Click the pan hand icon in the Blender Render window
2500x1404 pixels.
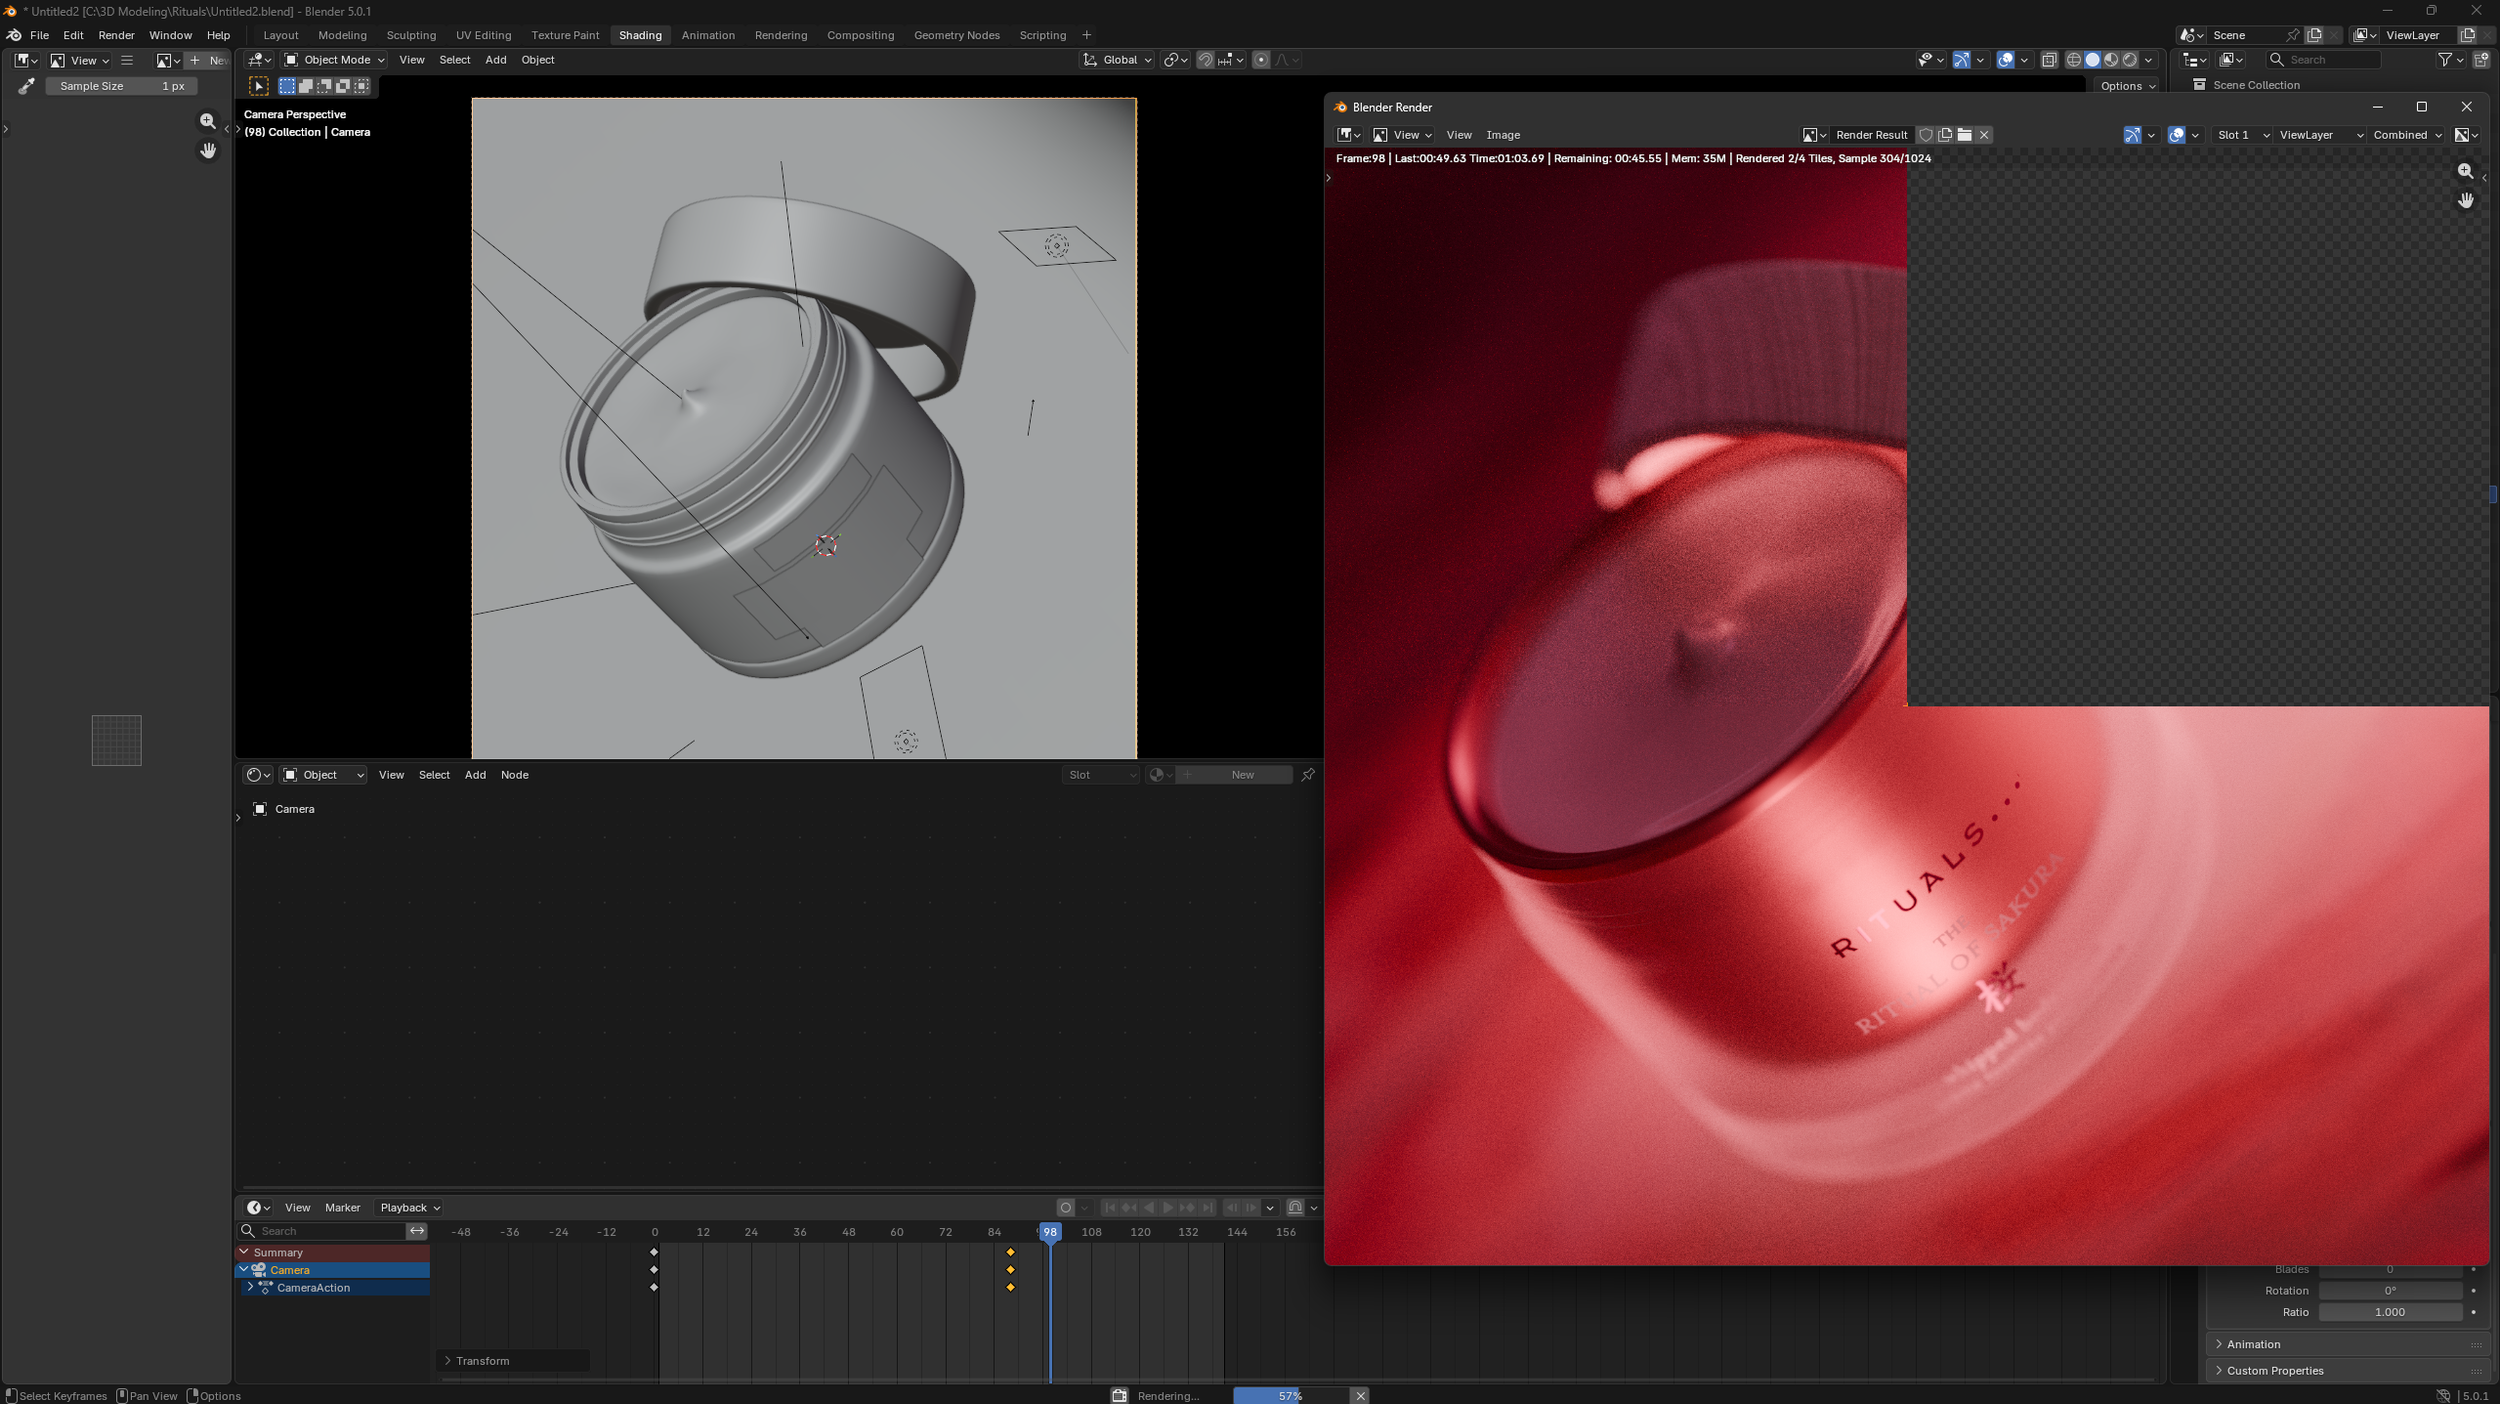[2466, 200]
